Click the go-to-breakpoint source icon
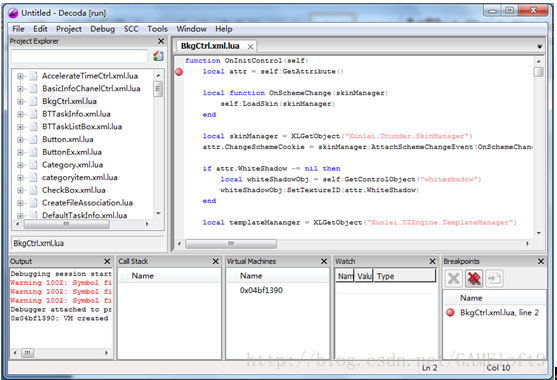The image size is (557, 380). 494,278
